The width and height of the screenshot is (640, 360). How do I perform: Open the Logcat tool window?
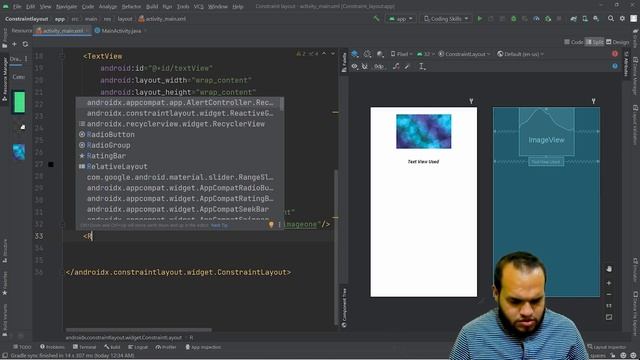138,347
